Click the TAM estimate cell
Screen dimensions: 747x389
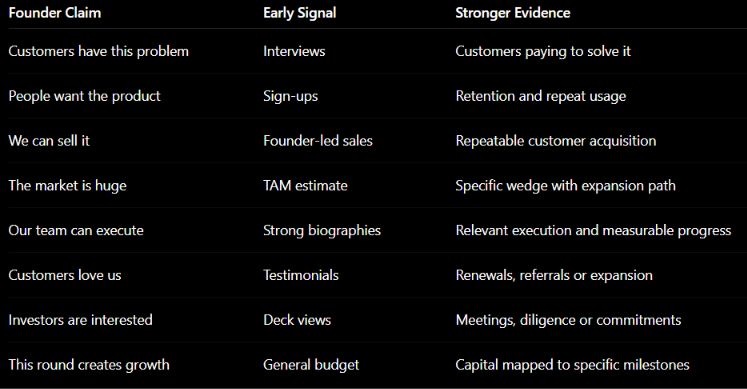coord(305,186)
